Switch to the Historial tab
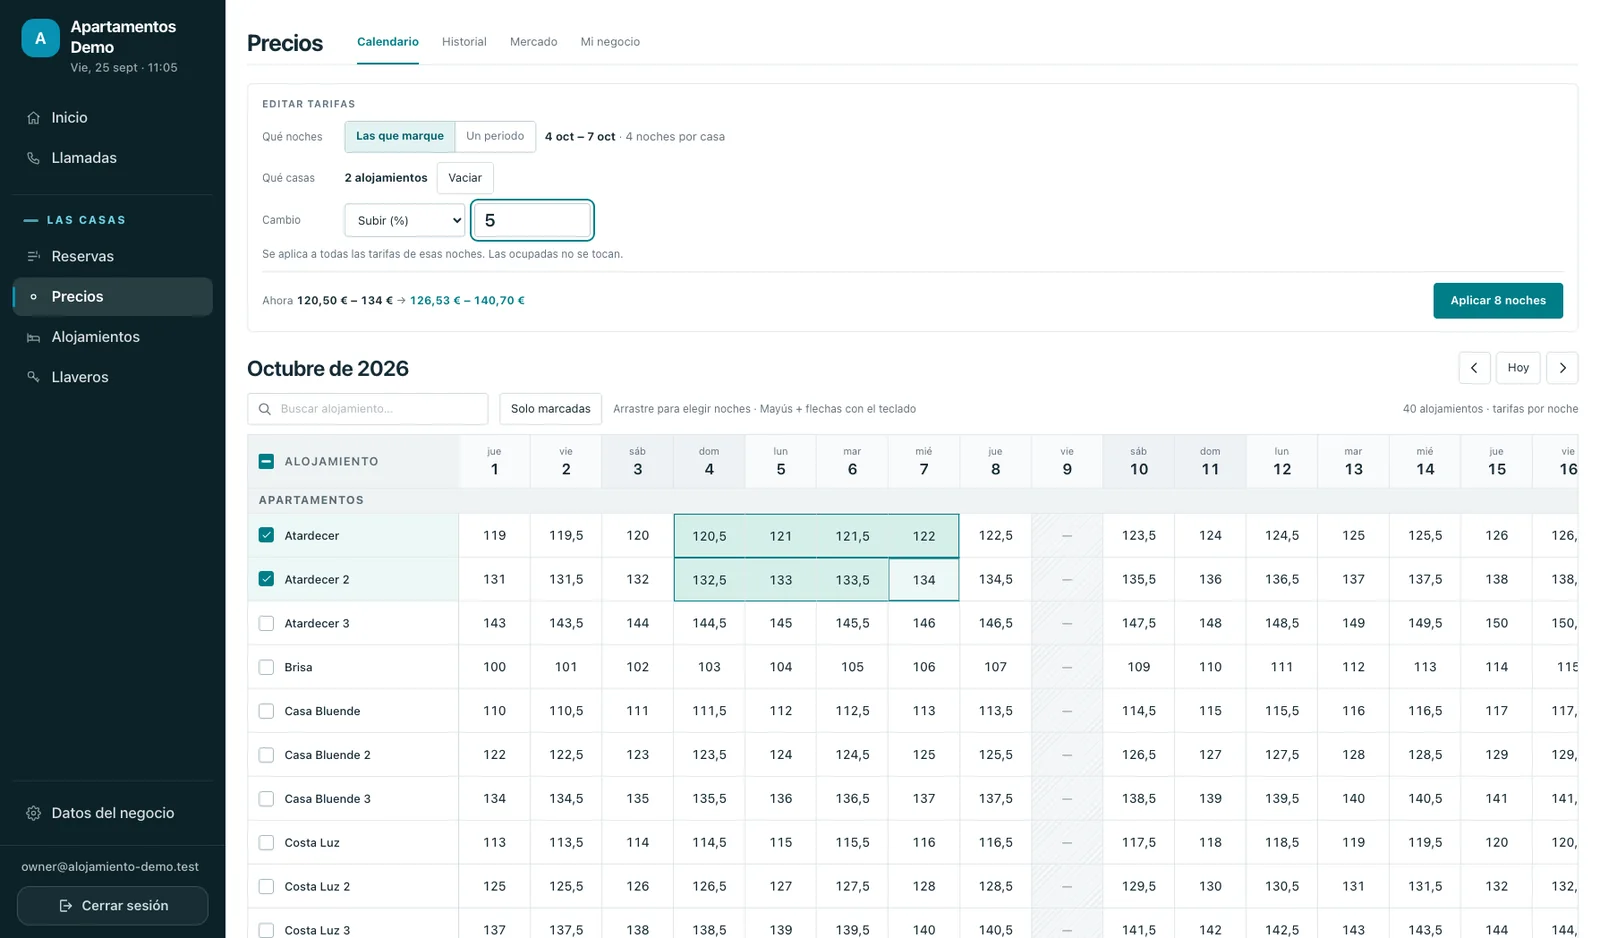Viewport: 1600px width, 938px height. (464, 42)
